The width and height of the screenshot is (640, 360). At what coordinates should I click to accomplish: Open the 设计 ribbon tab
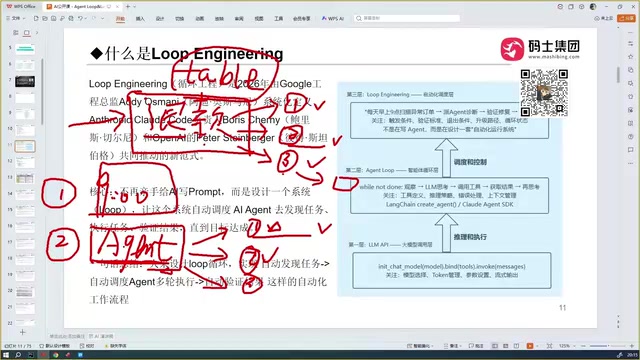point(160,19)
